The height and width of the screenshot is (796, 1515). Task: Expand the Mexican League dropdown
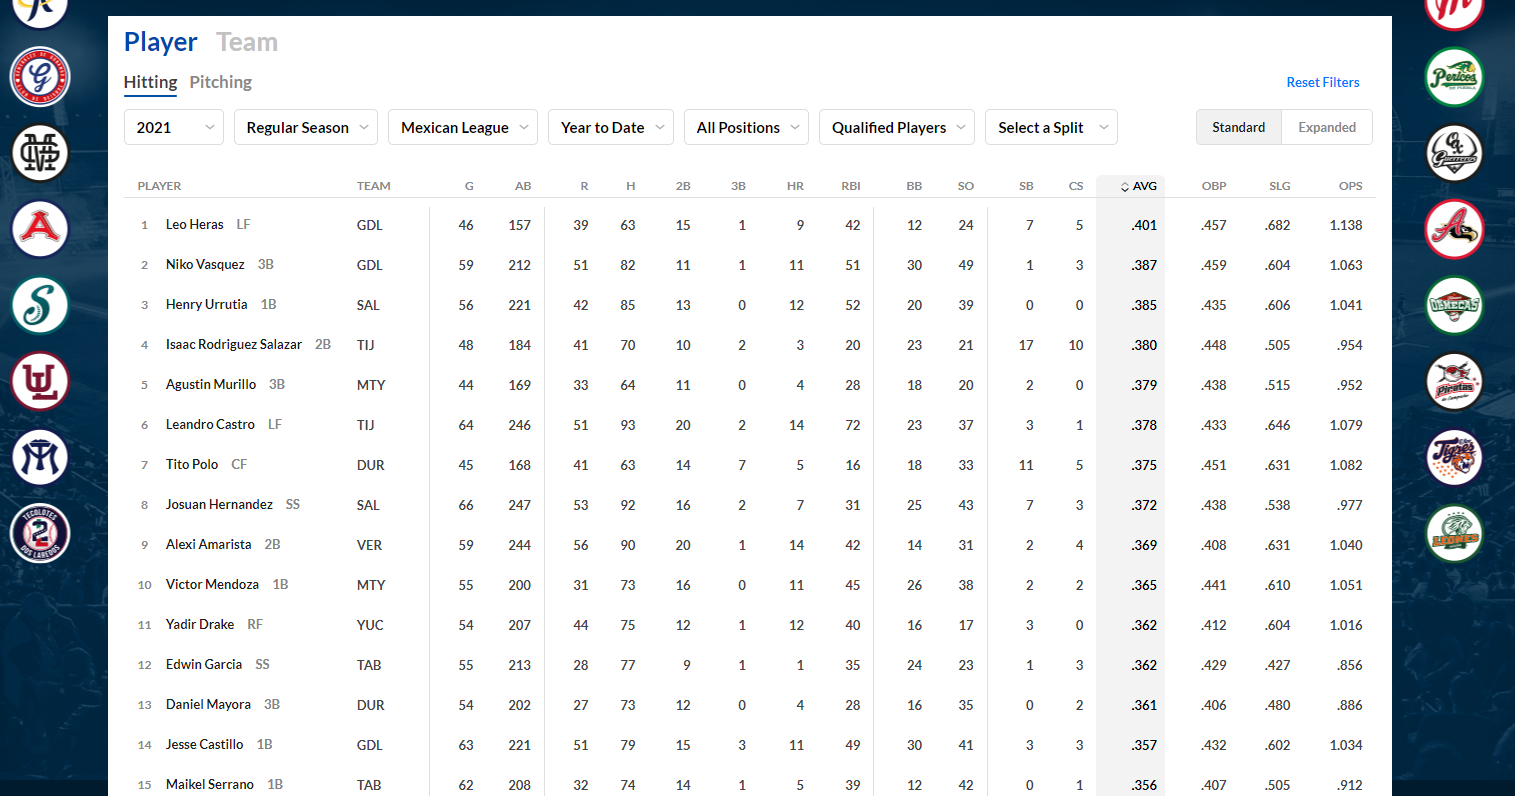(x=463, y=127)
